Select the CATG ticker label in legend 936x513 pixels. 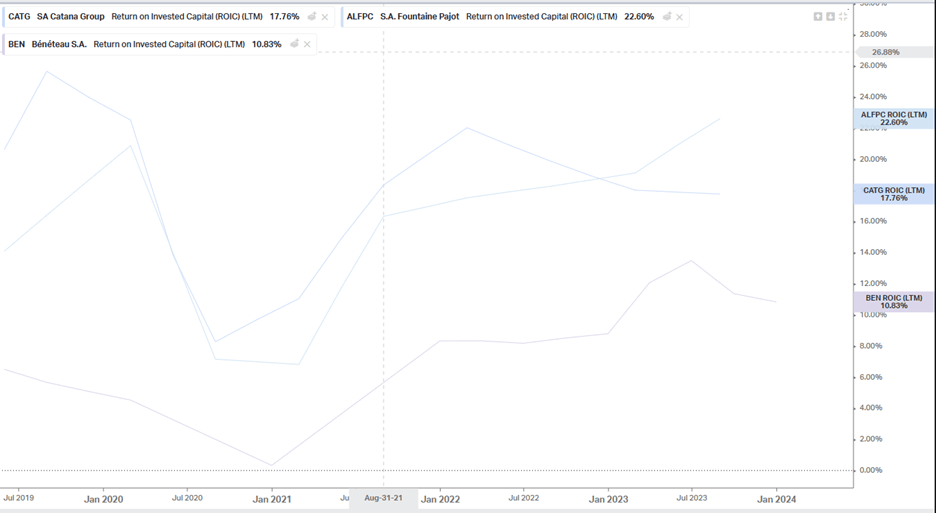tap(19, 17)
